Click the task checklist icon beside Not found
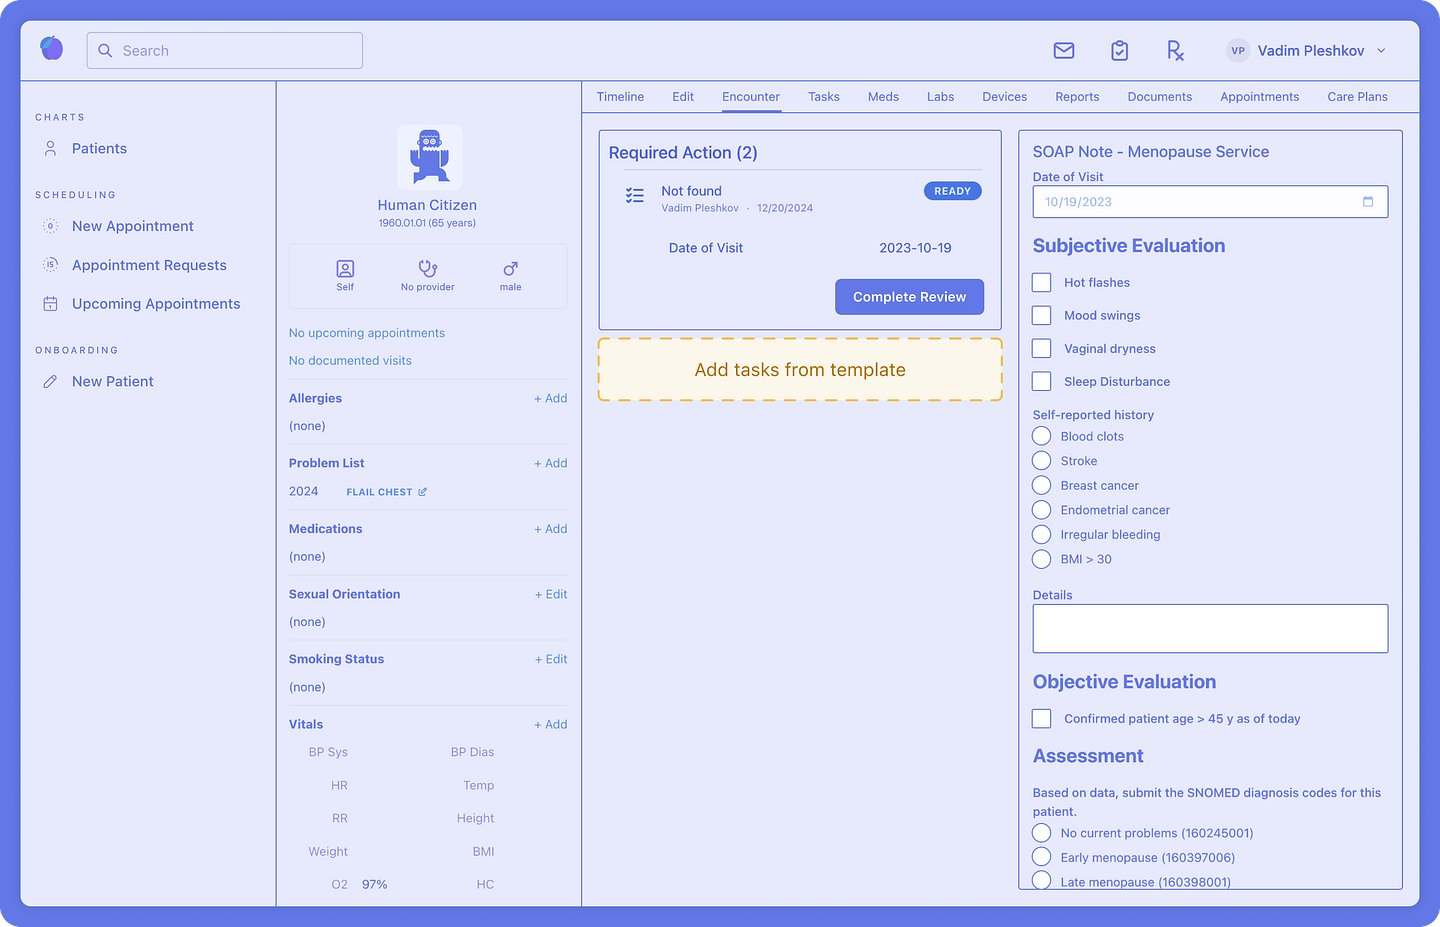 point(635,196)
